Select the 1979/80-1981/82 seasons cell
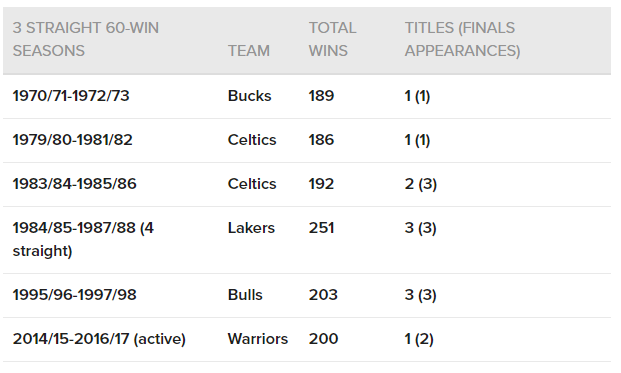Screen dimensions: 621x373 click(x=72, y=140)
